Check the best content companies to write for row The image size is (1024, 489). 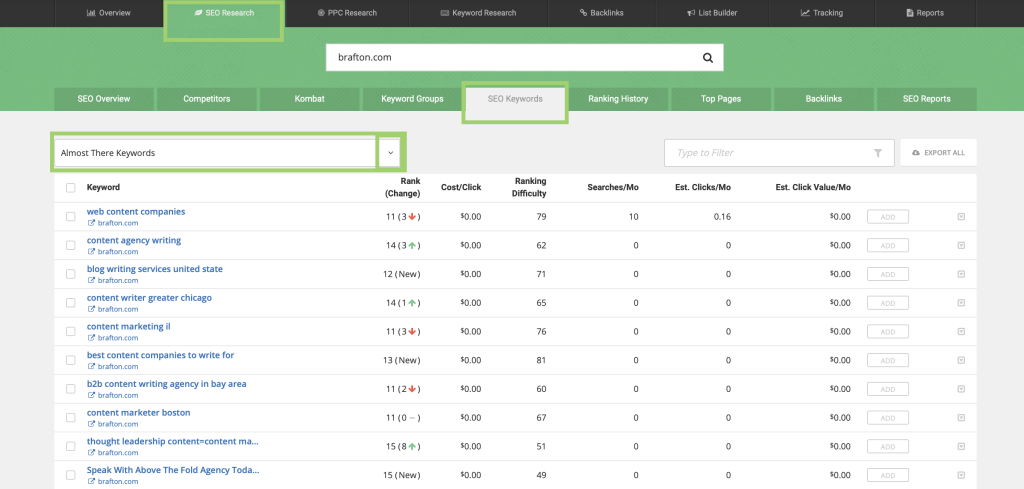coord(71,360)
